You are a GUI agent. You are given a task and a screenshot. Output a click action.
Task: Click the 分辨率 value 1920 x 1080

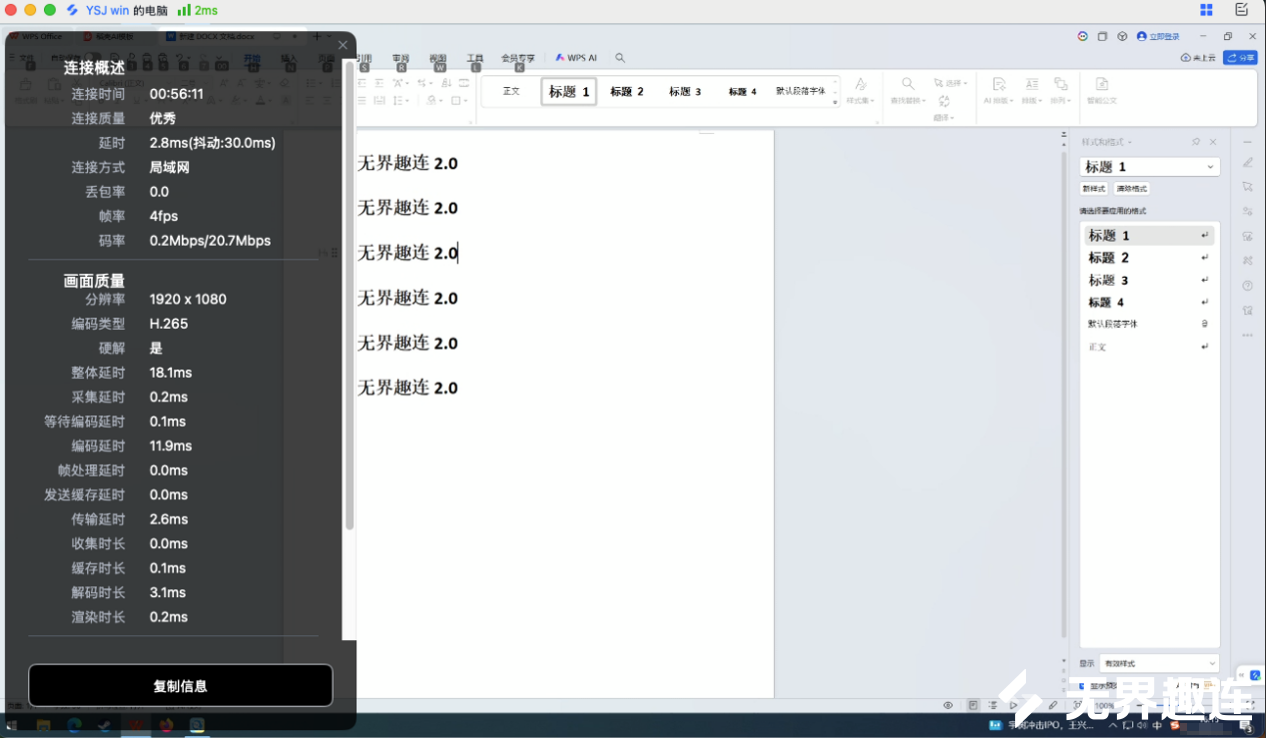(188, 299)
